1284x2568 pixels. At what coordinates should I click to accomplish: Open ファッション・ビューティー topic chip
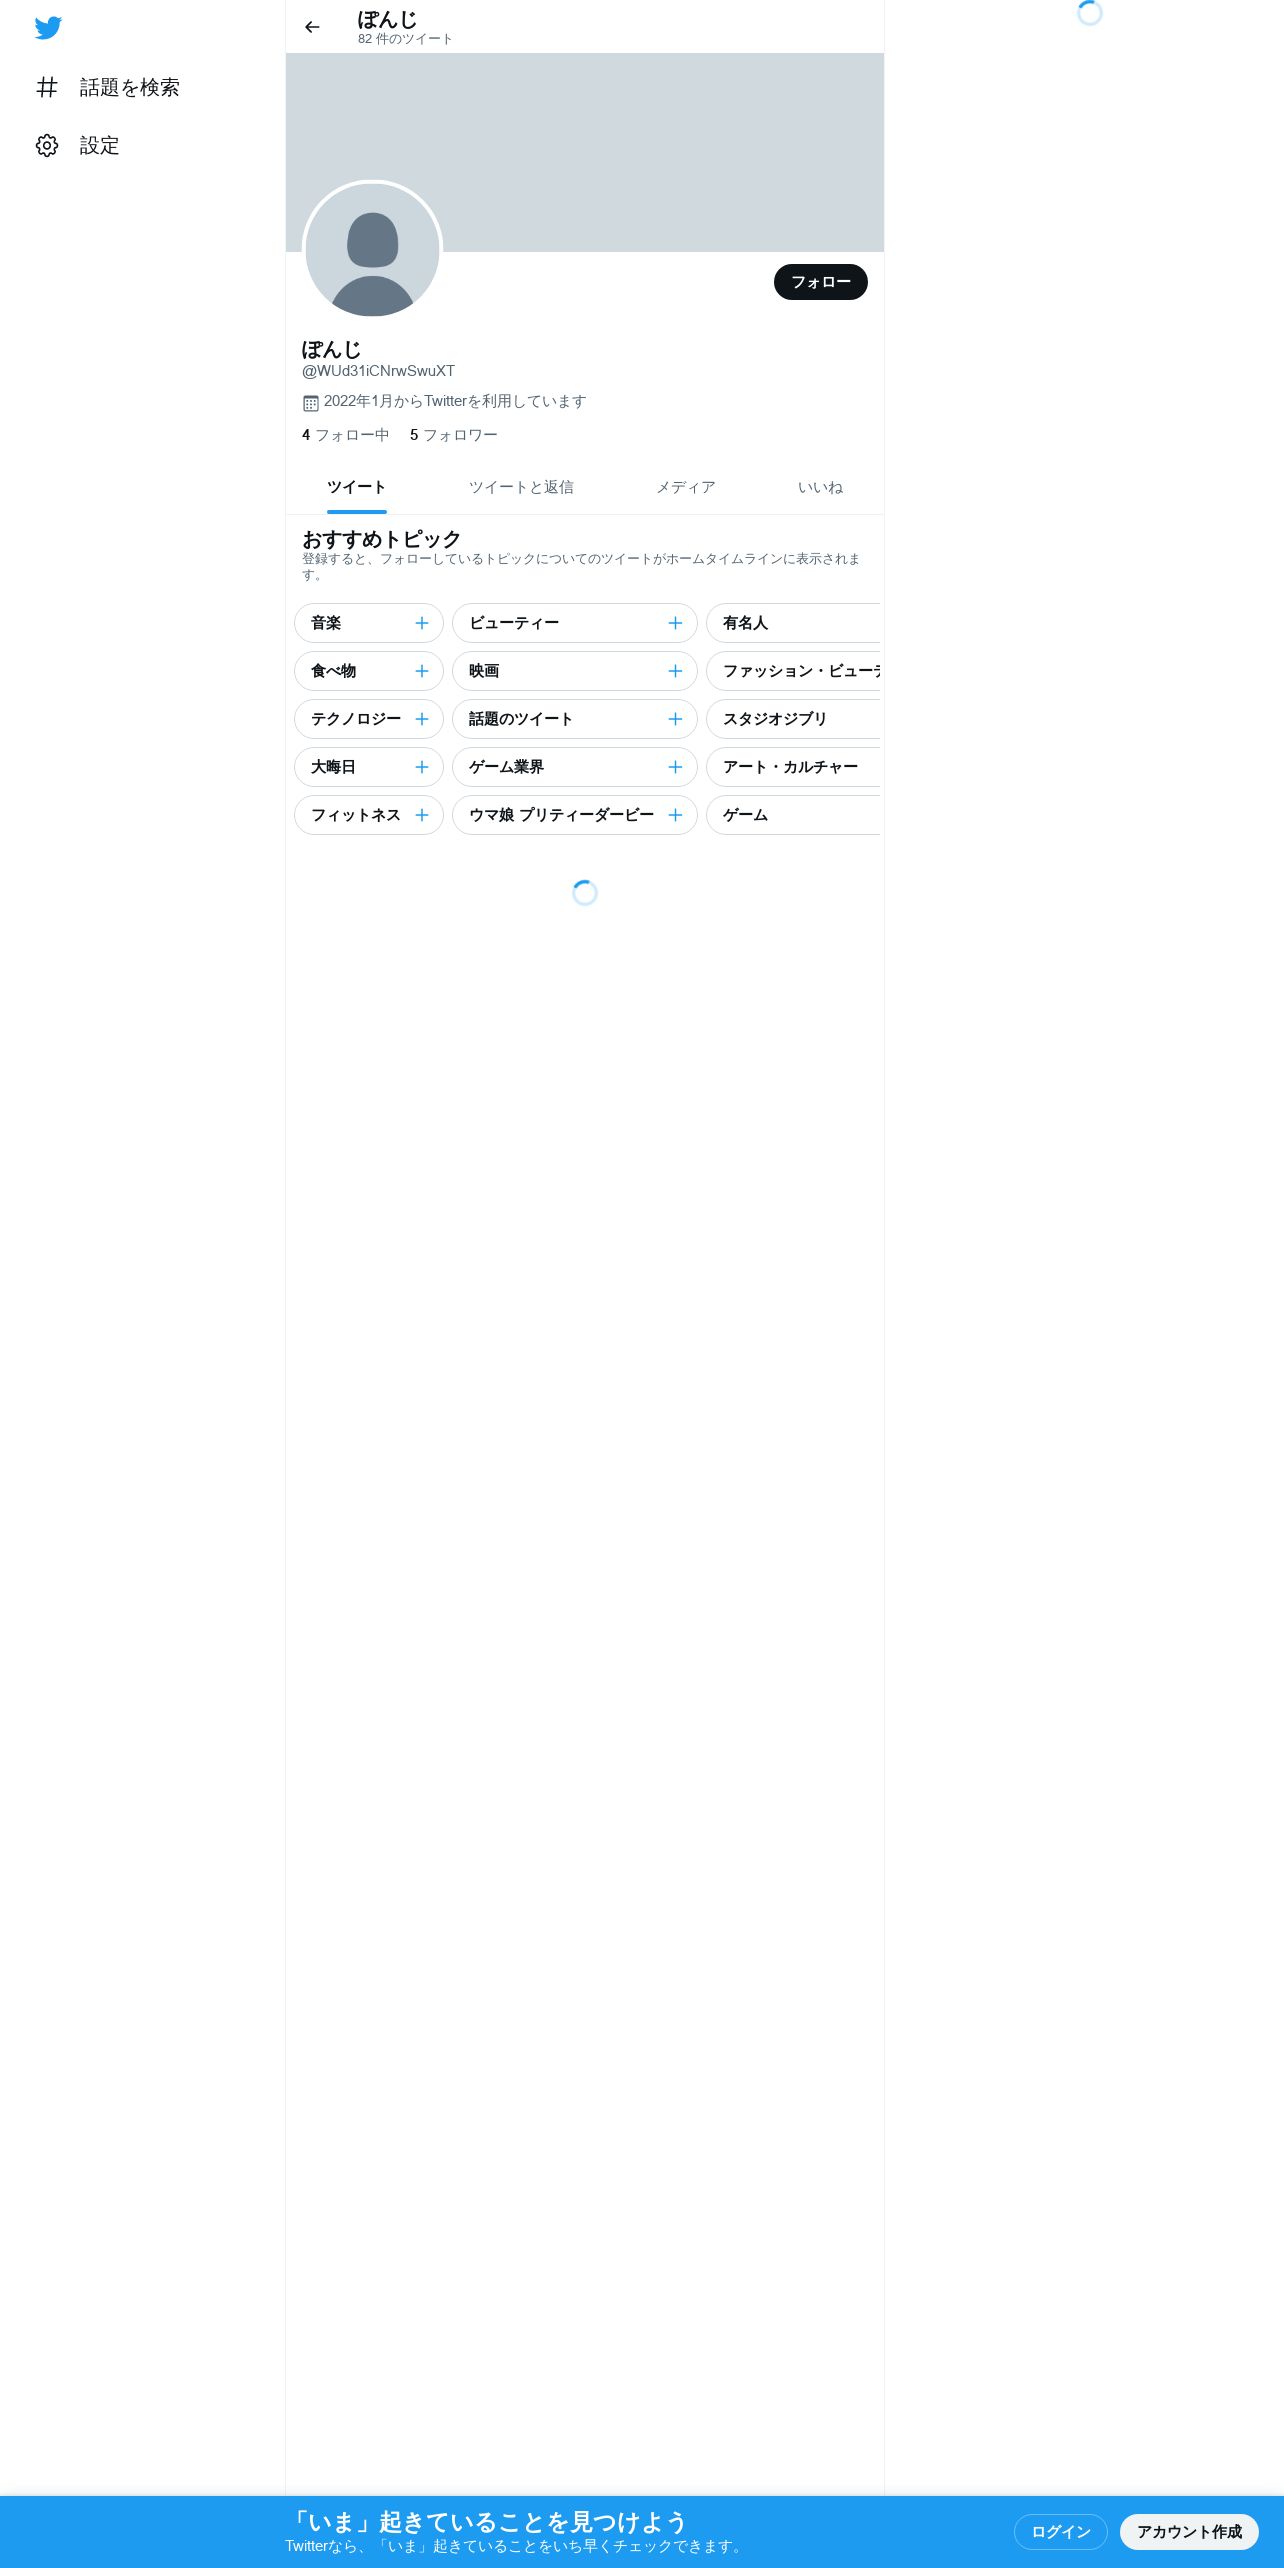[x=793, y=671]
